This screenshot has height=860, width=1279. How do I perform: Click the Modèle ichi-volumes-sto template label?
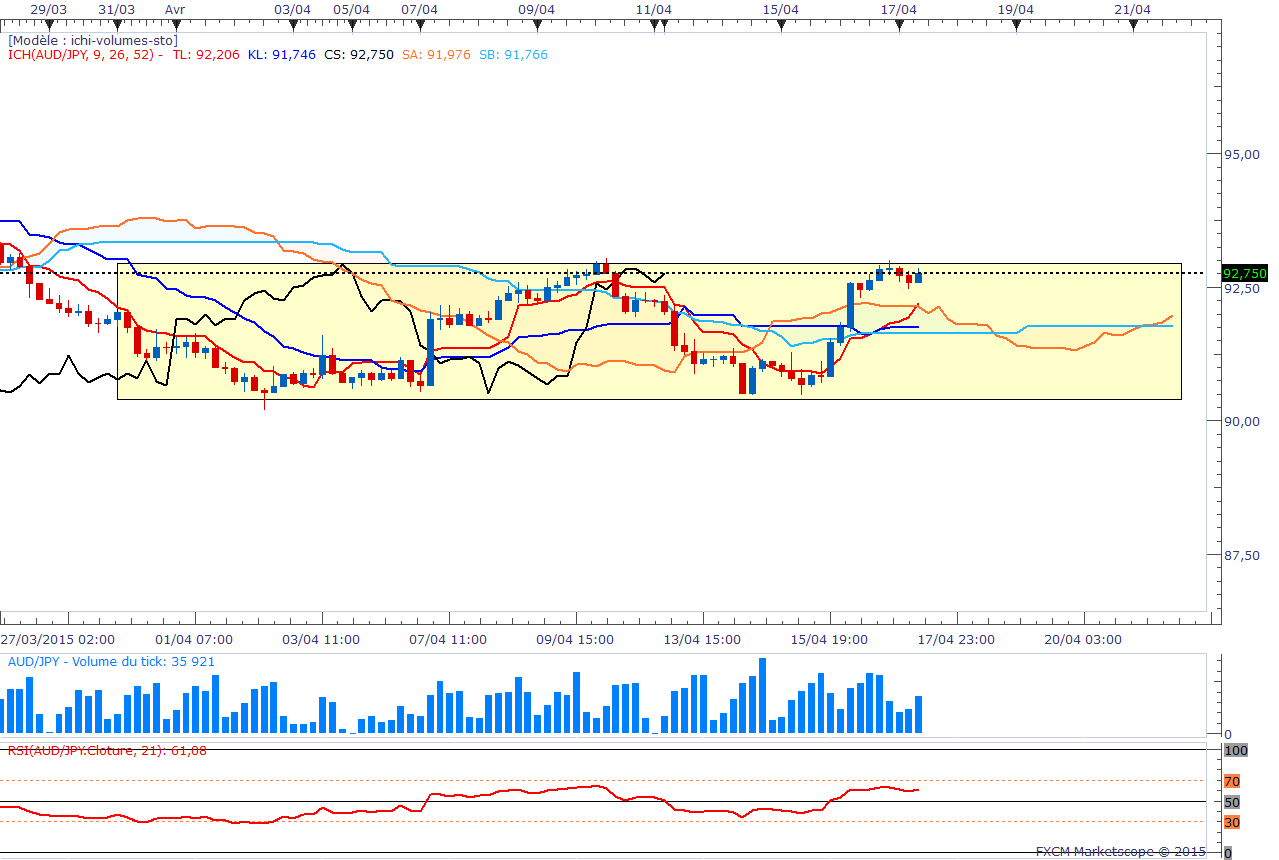(x=92, y=41)
